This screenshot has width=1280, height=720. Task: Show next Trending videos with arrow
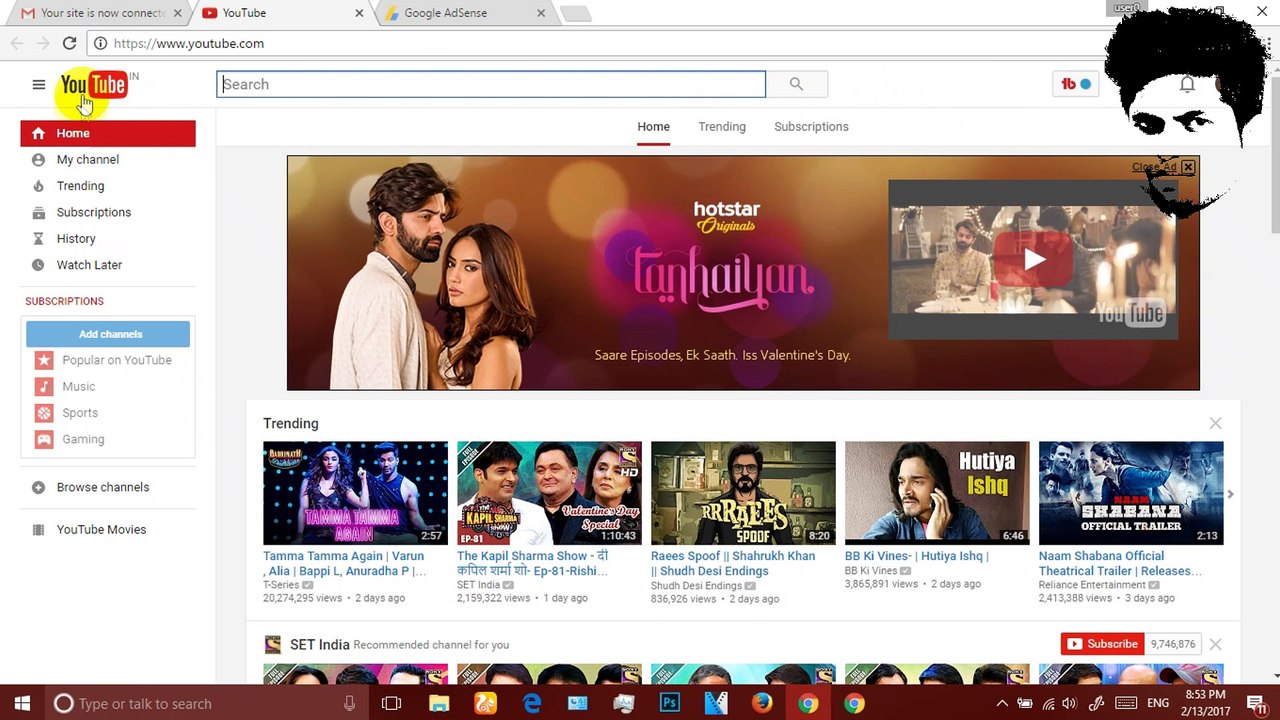(x=1230, y=494)
